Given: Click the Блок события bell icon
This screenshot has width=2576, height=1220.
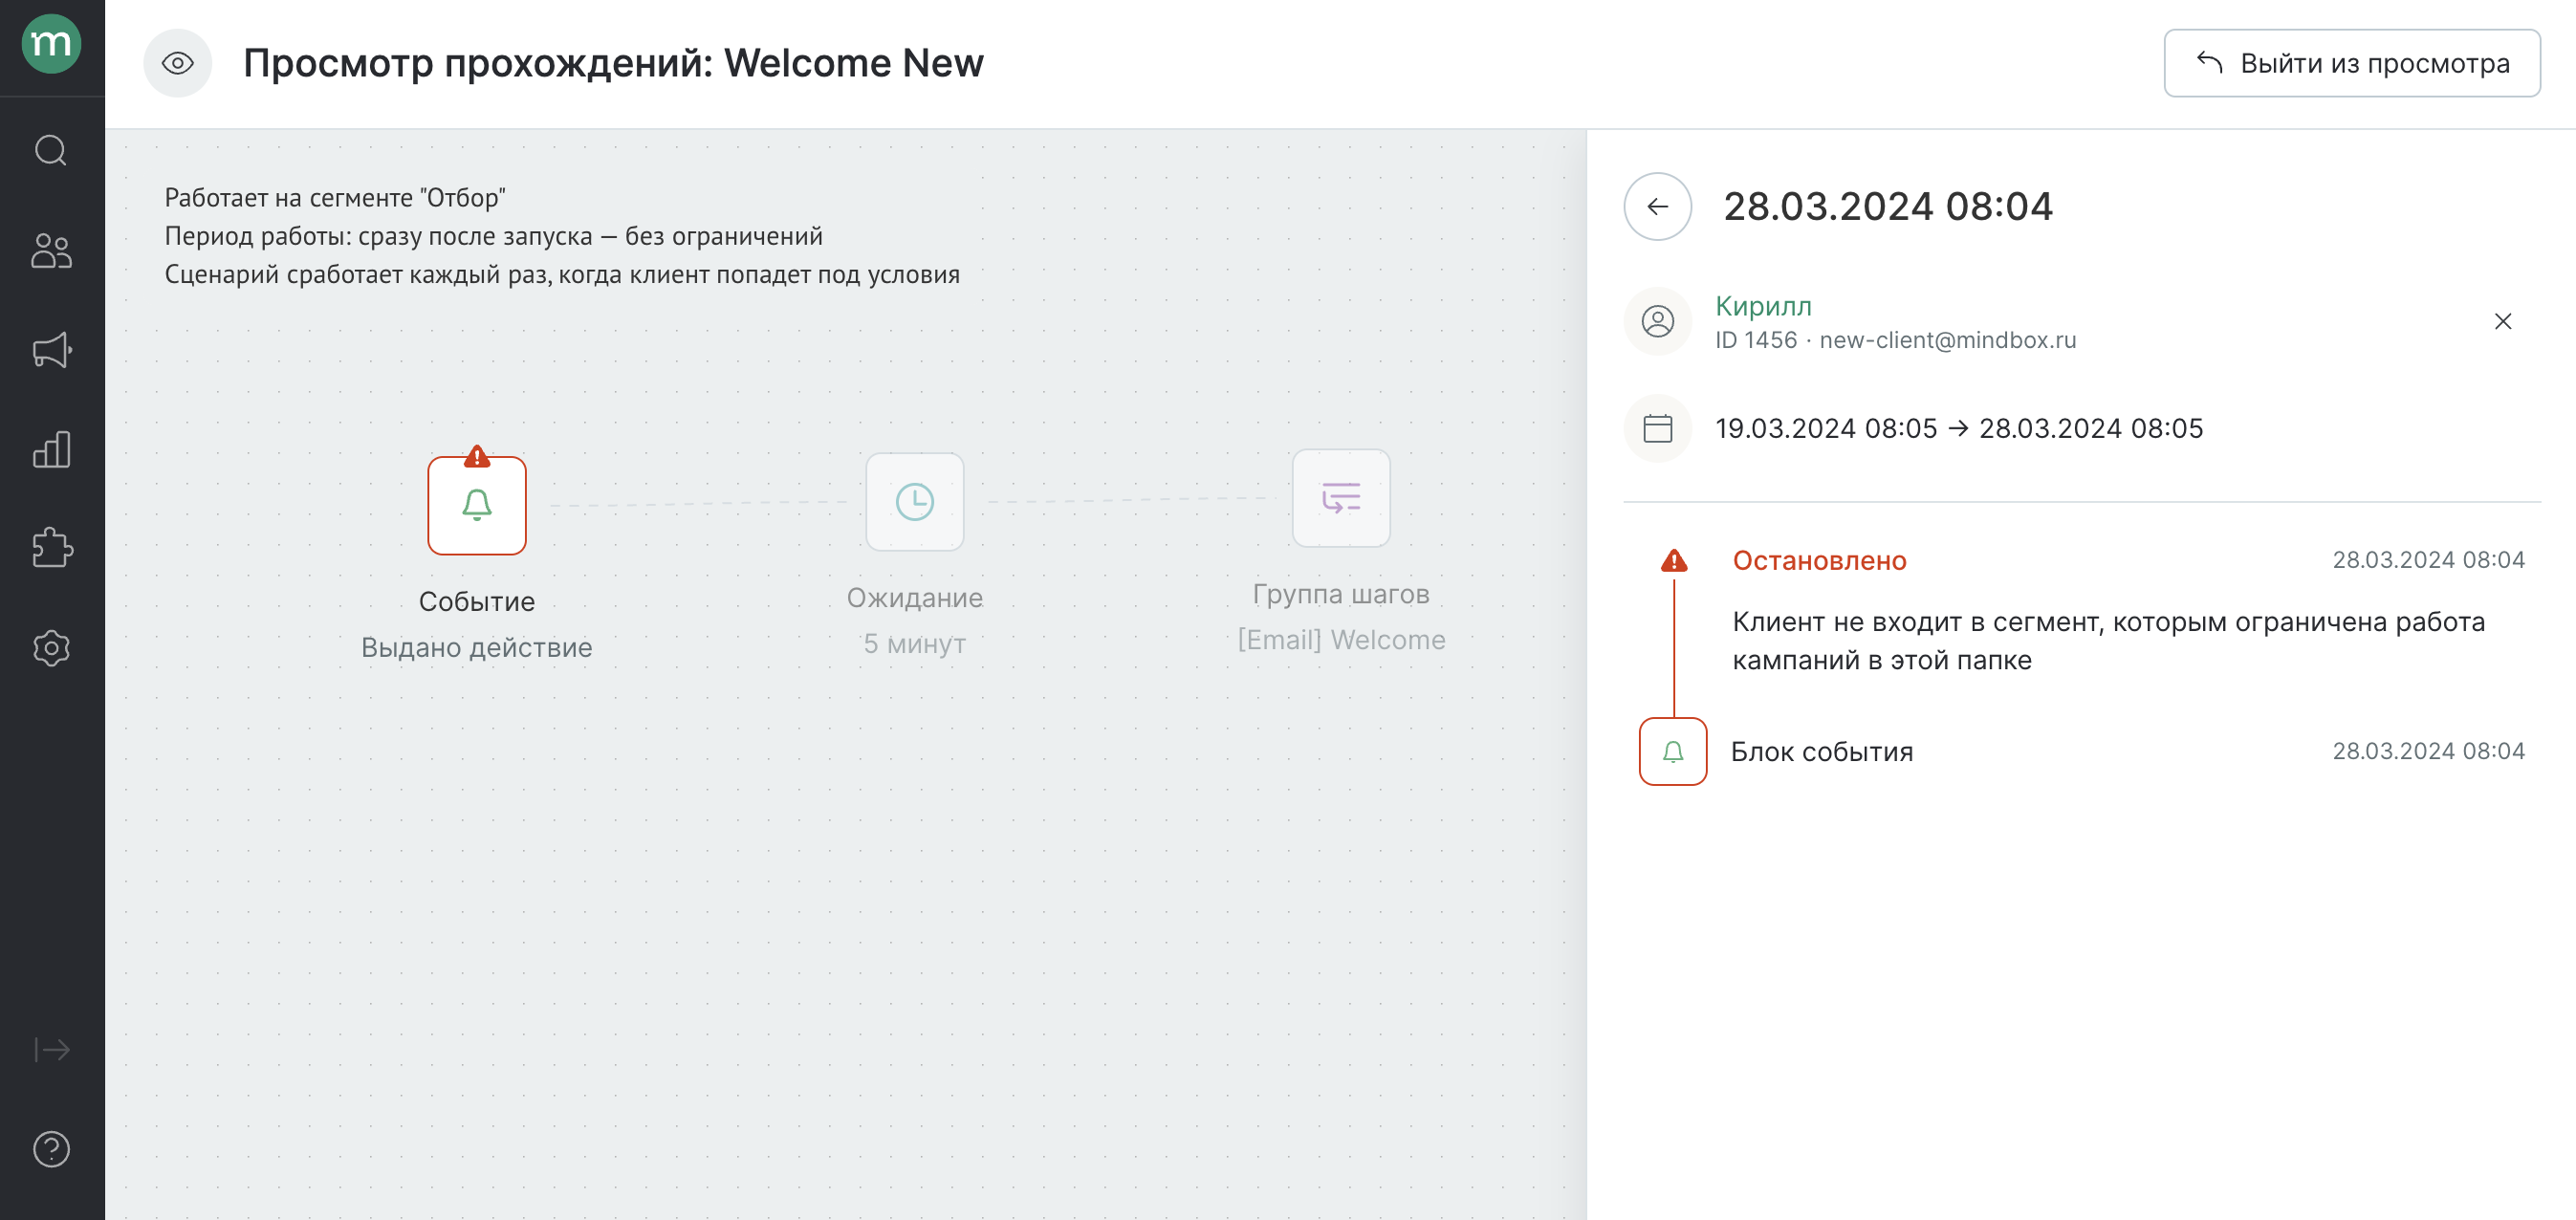Looking at the screenshot, I should click(1672, 752).
